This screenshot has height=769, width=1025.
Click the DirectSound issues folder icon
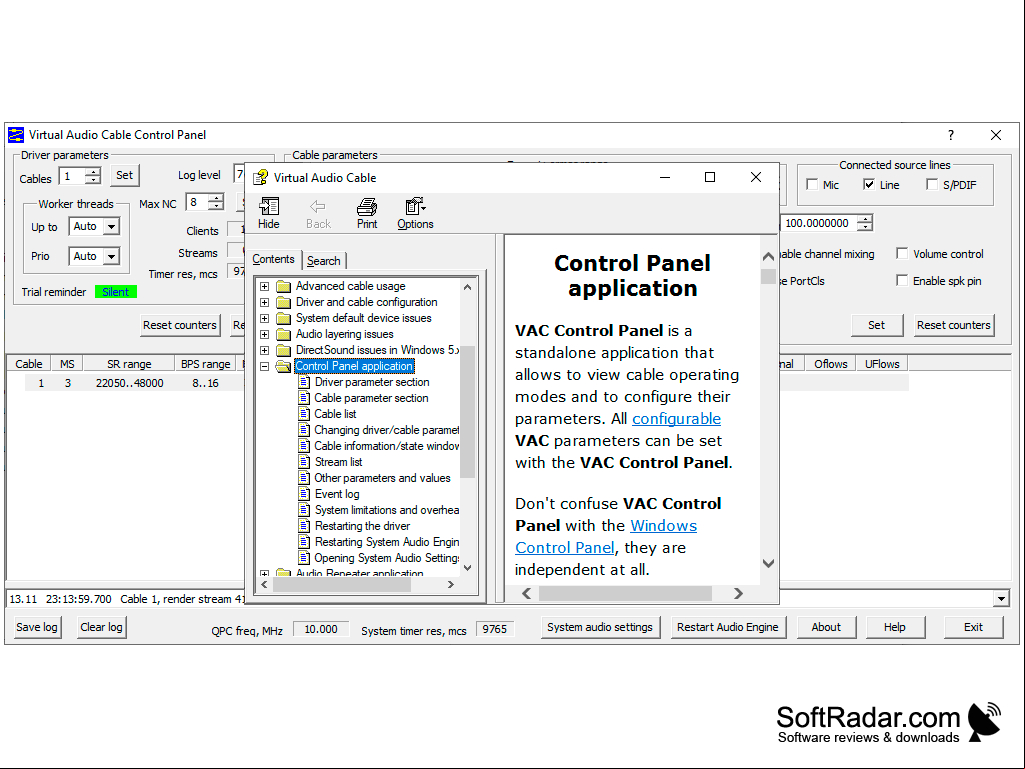point(283,350)
